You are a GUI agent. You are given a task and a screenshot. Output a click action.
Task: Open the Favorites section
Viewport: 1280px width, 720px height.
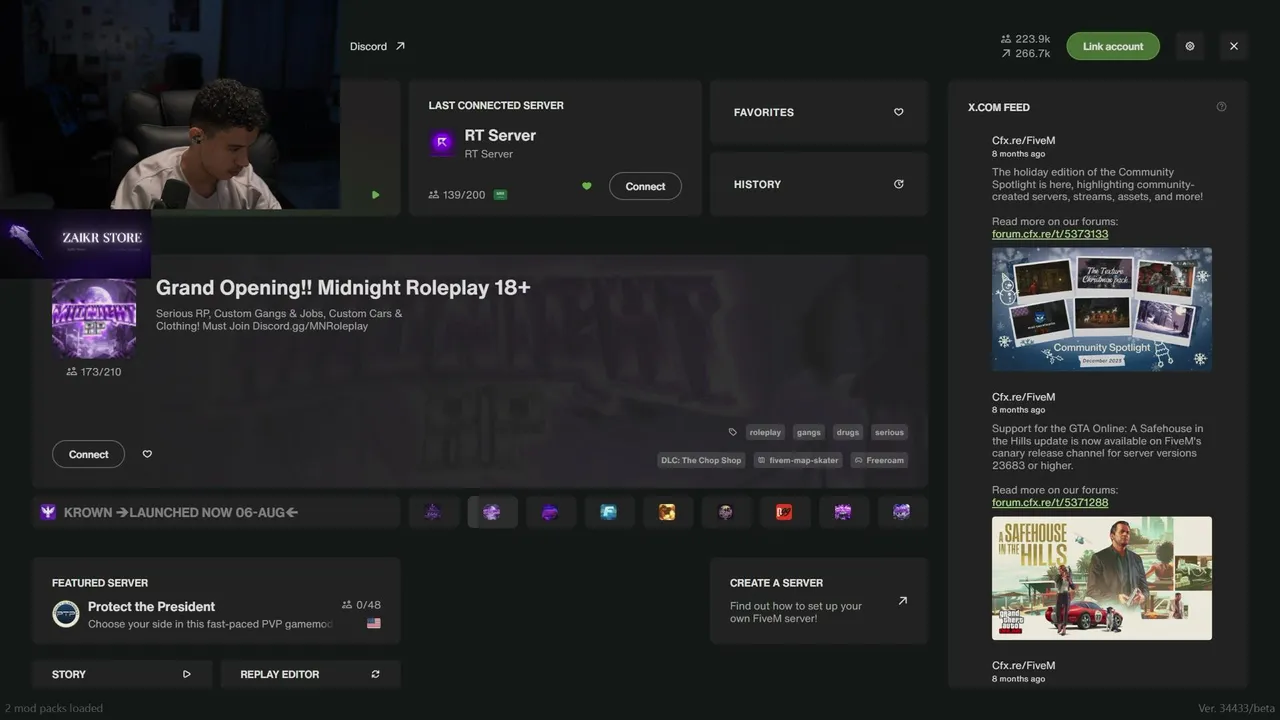coord(819,112)
